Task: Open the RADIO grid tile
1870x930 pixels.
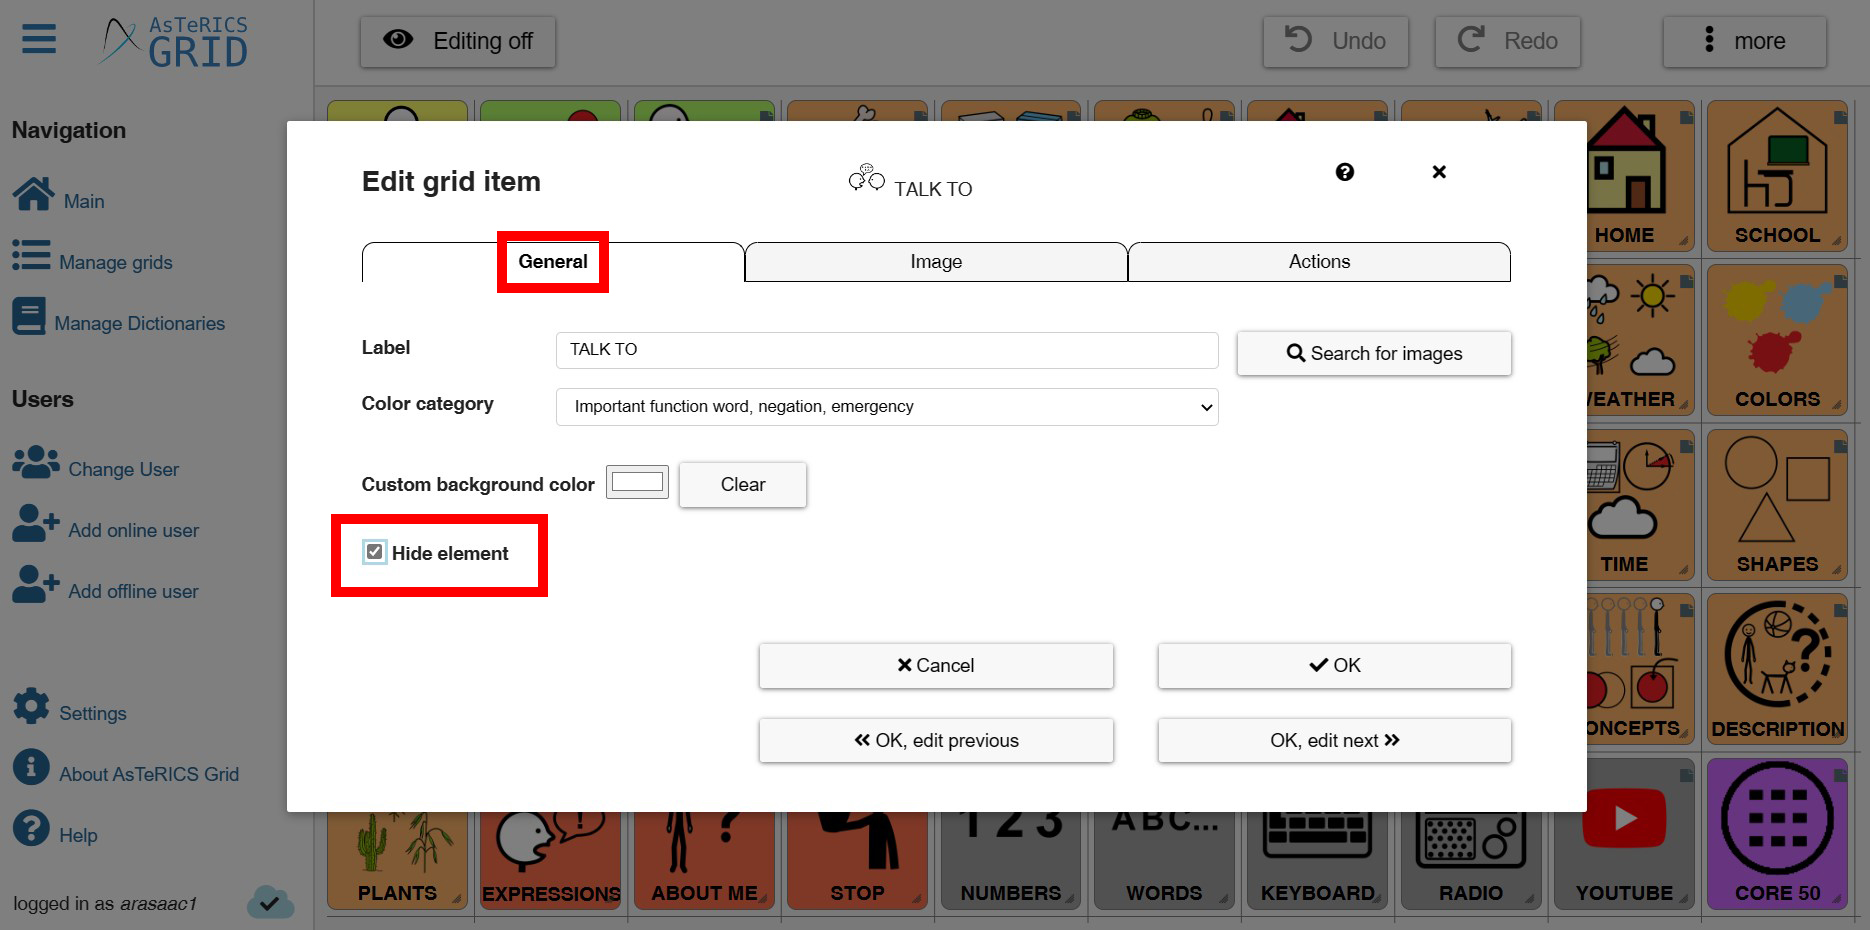Action: pos(1471,860)
